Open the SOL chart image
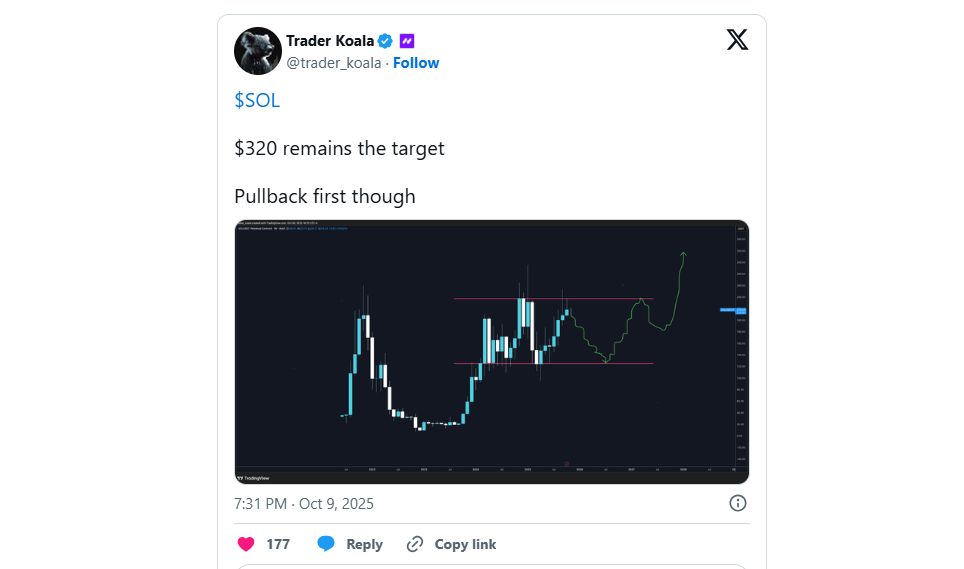This screenshot has width=964, height=569. 491,351
